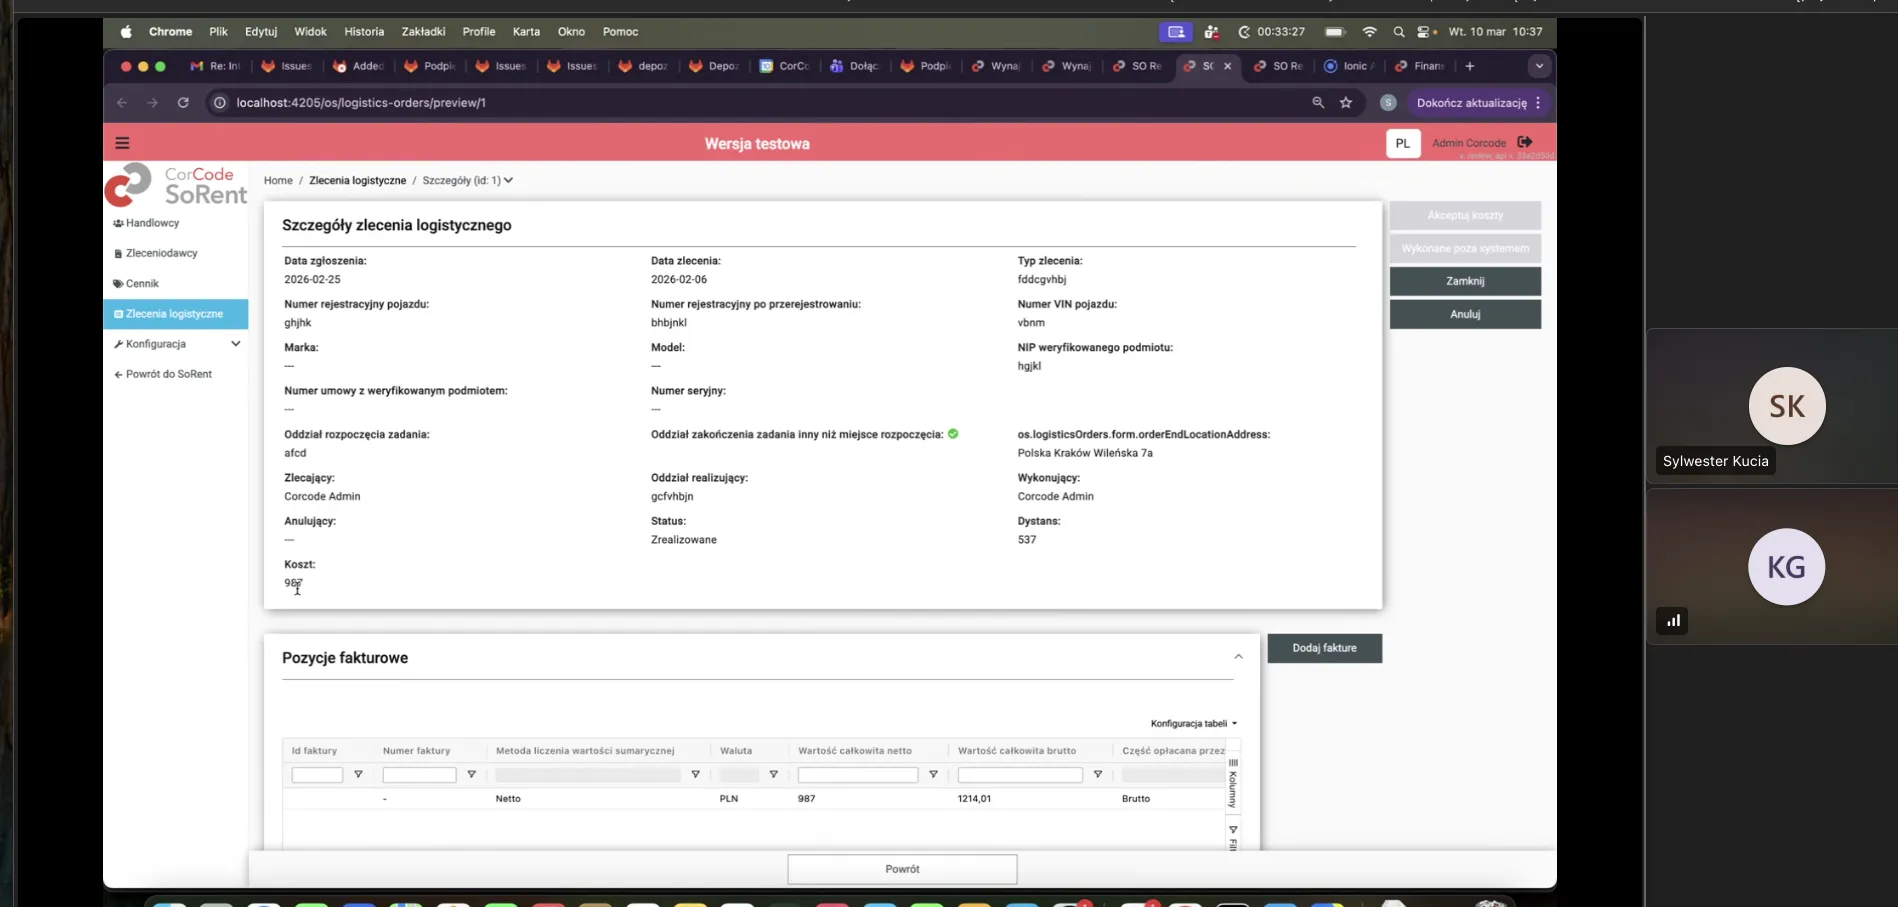1898x907 pixels.
Task: Click the bookmark star in the address bar
Action: [1345, 102]
